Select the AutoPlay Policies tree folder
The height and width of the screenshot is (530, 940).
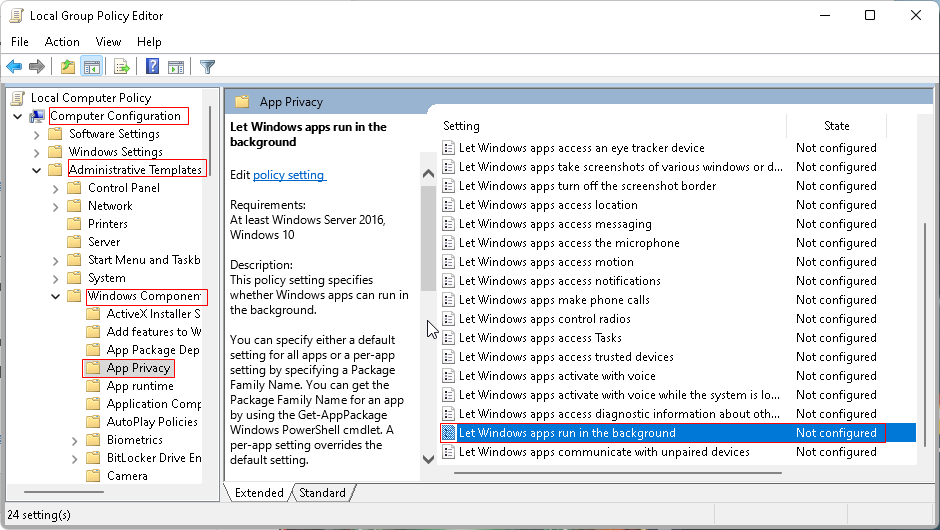(152, 421)
